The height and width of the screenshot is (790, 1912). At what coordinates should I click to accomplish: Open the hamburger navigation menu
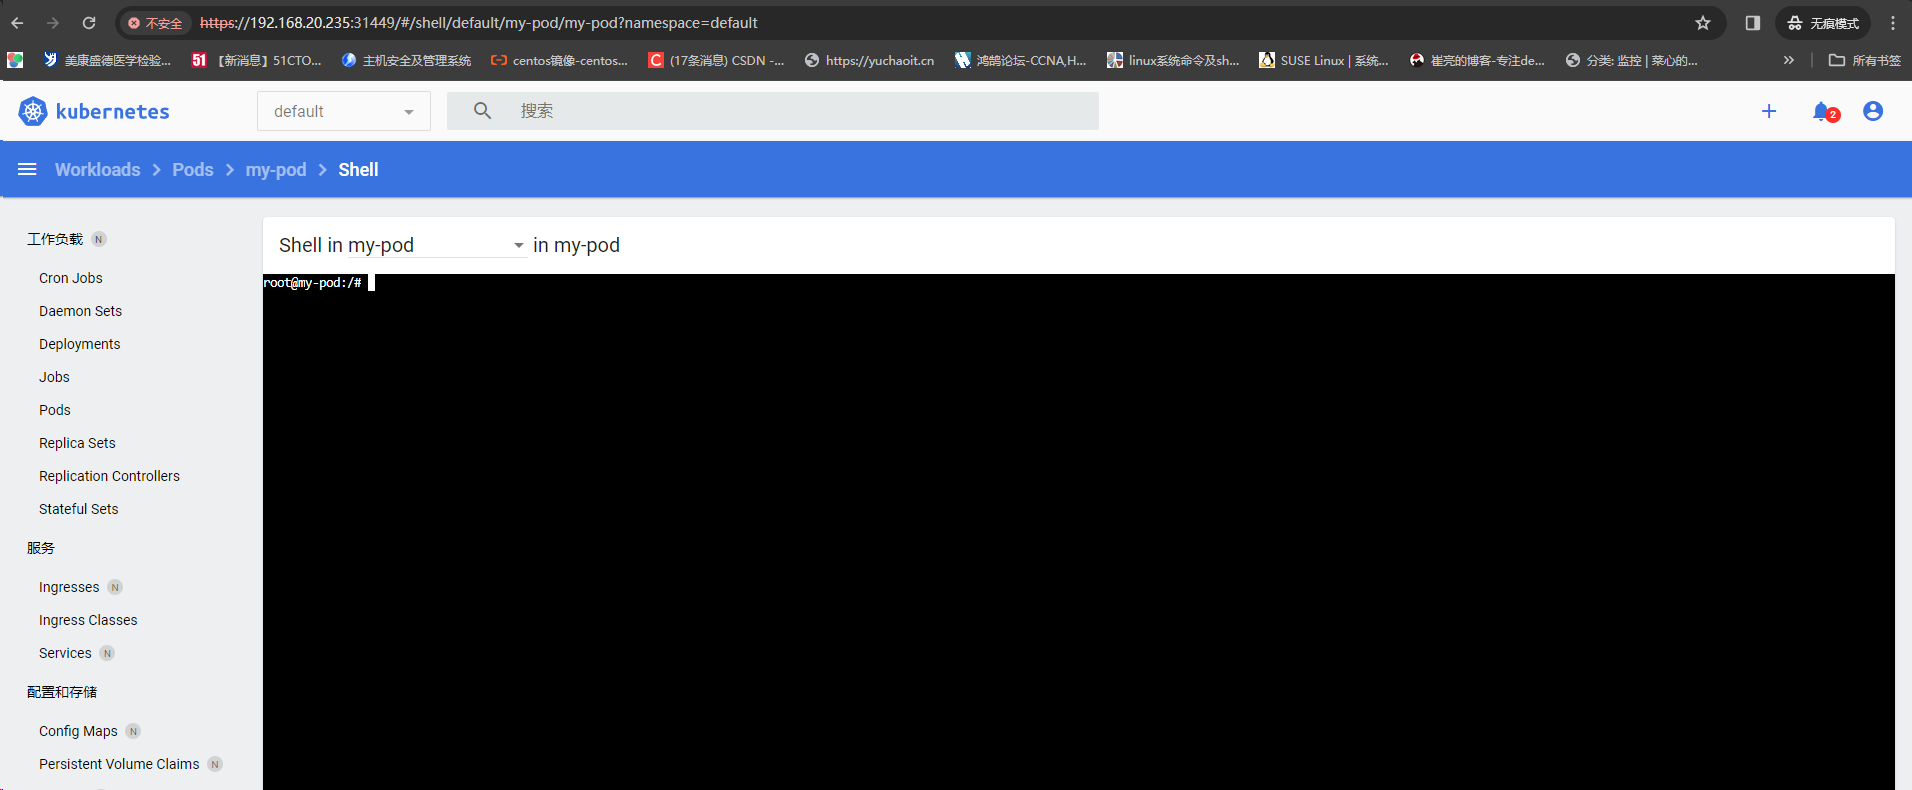click(27, 169)
